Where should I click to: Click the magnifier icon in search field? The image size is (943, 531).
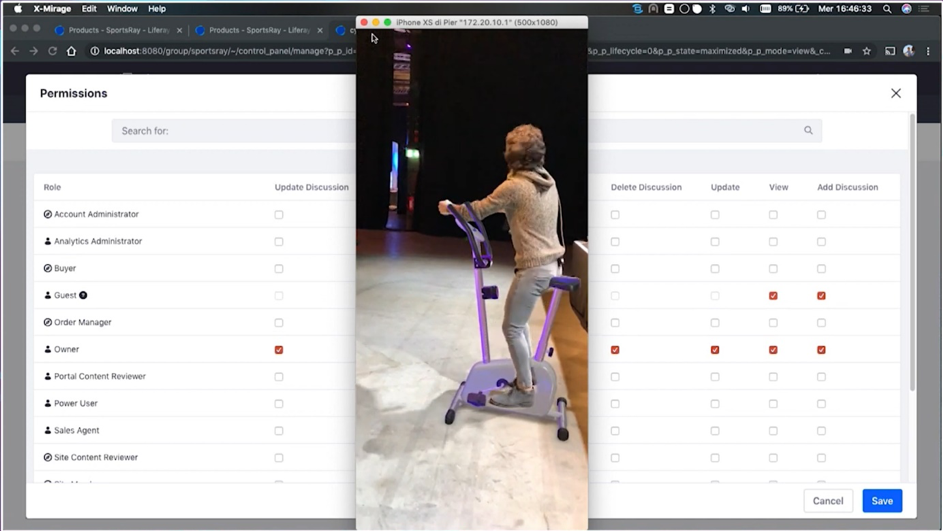pyautogui.click(x=808, y=130)
